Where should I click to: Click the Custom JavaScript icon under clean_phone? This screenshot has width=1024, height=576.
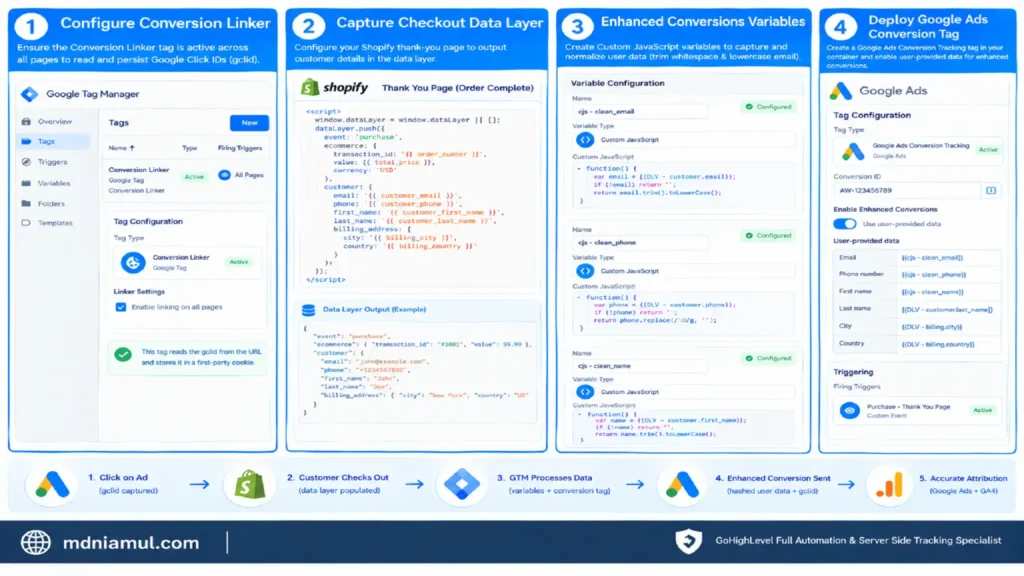(x=584, y=271)
